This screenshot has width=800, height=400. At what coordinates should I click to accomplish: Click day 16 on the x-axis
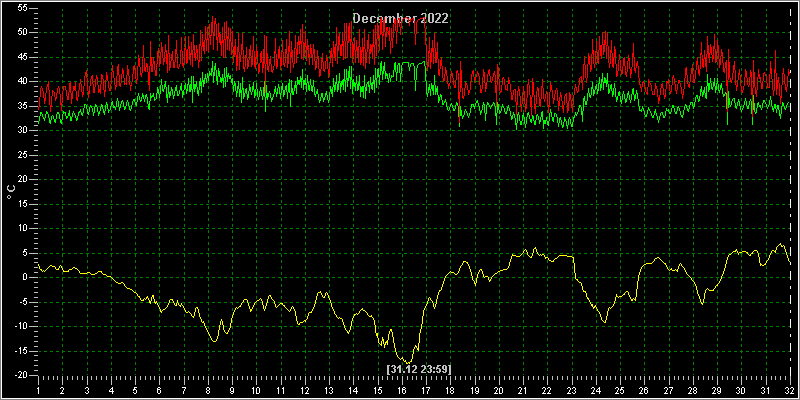(403, 391)
